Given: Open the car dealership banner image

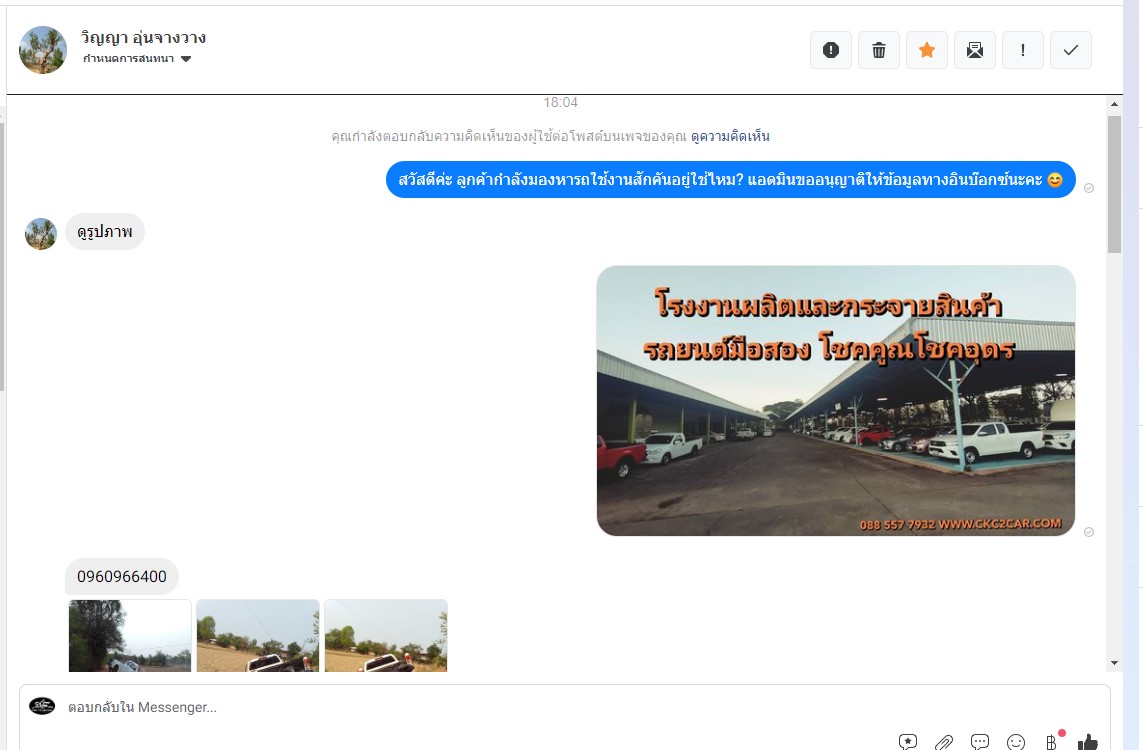Looking at the screenshot, I should pos(835,401).
